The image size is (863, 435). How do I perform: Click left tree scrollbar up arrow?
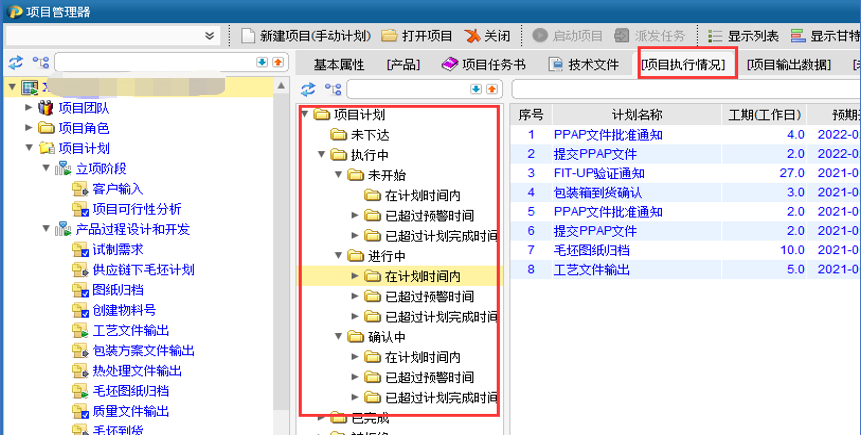coord(281,86)
